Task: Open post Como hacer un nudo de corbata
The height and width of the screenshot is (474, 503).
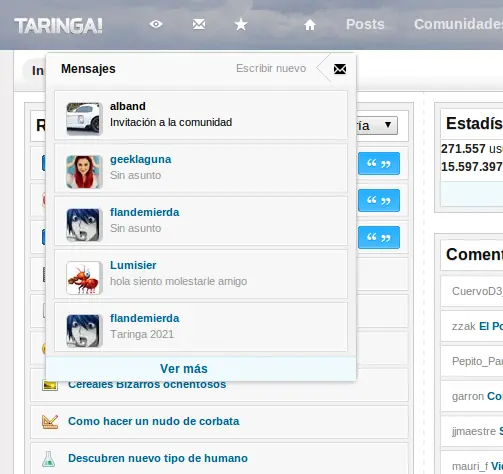Action: [x=154, y=421]
